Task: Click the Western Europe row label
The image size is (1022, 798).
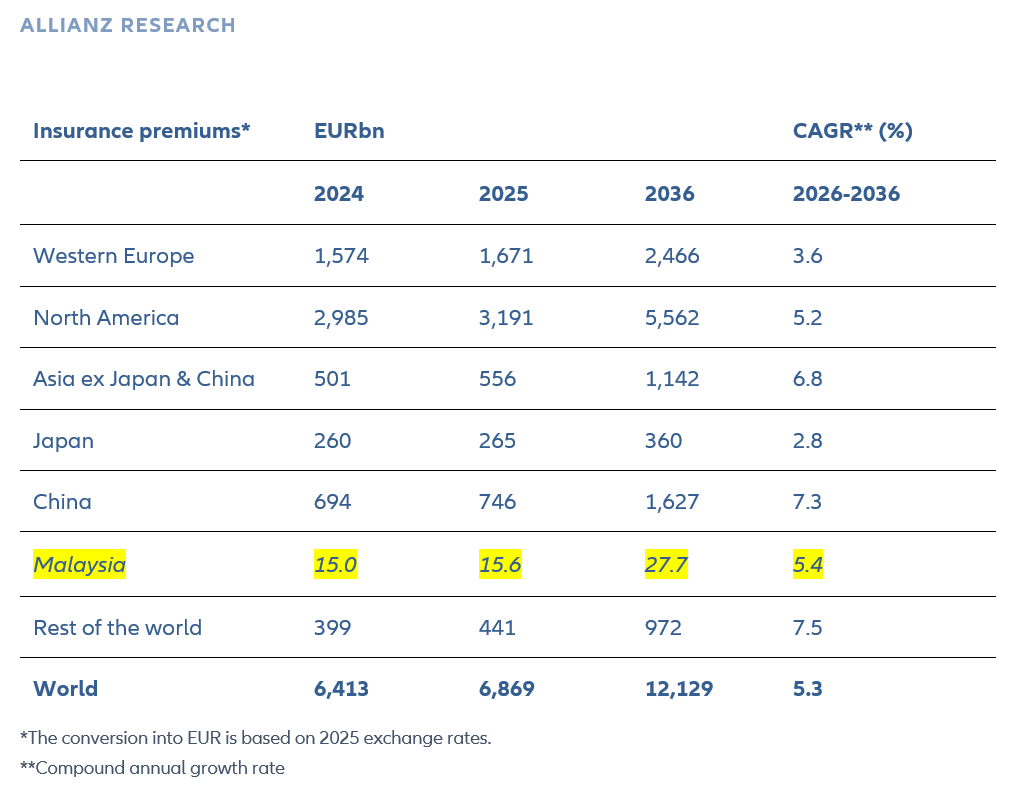Action: tap(113, 256)
